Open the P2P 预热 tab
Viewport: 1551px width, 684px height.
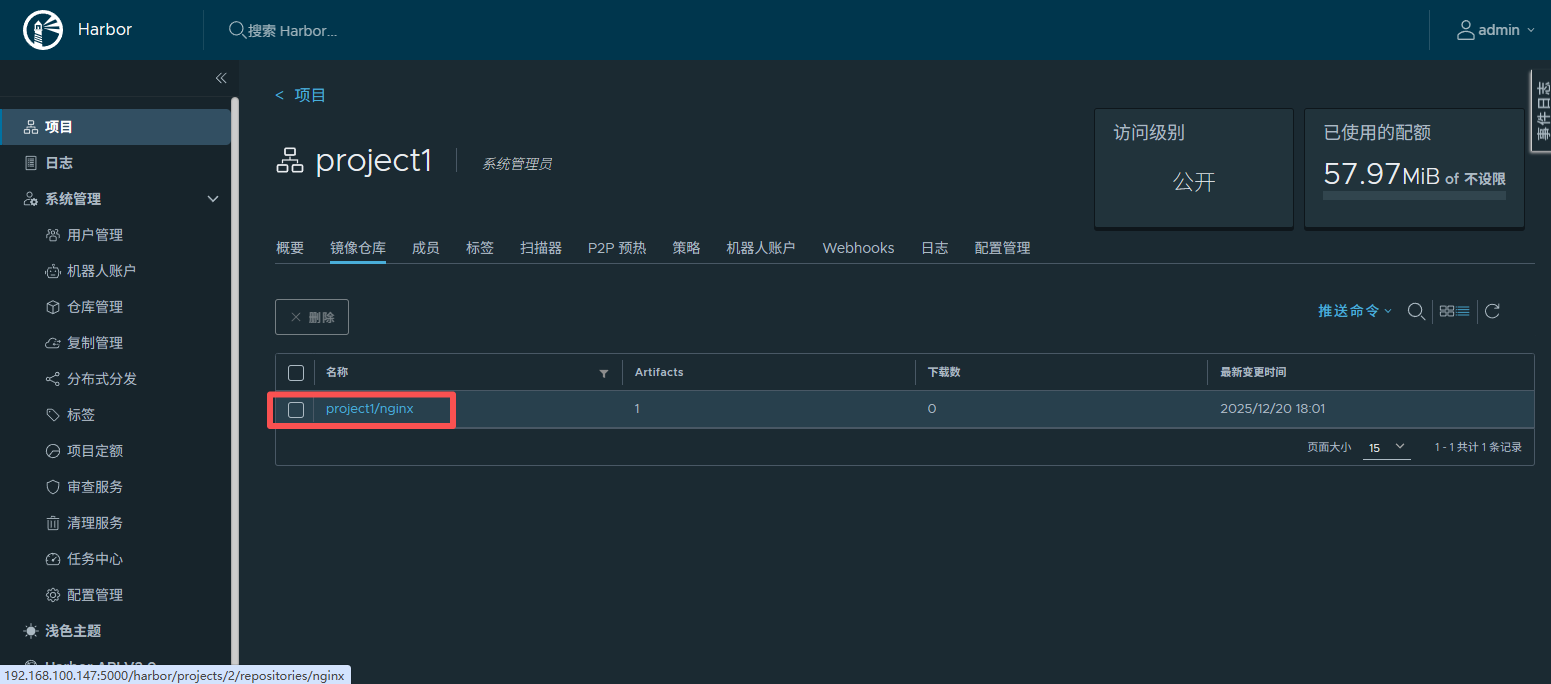617,248
